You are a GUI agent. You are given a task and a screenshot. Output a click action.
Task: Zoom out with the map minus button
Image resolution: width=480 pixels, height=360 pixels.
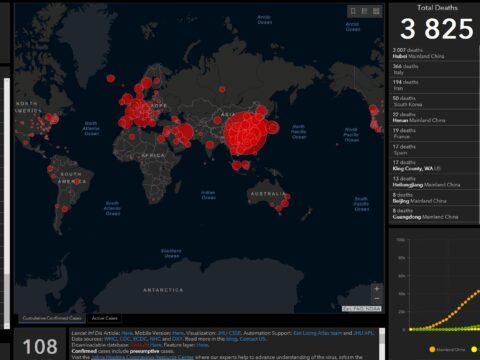377,298
